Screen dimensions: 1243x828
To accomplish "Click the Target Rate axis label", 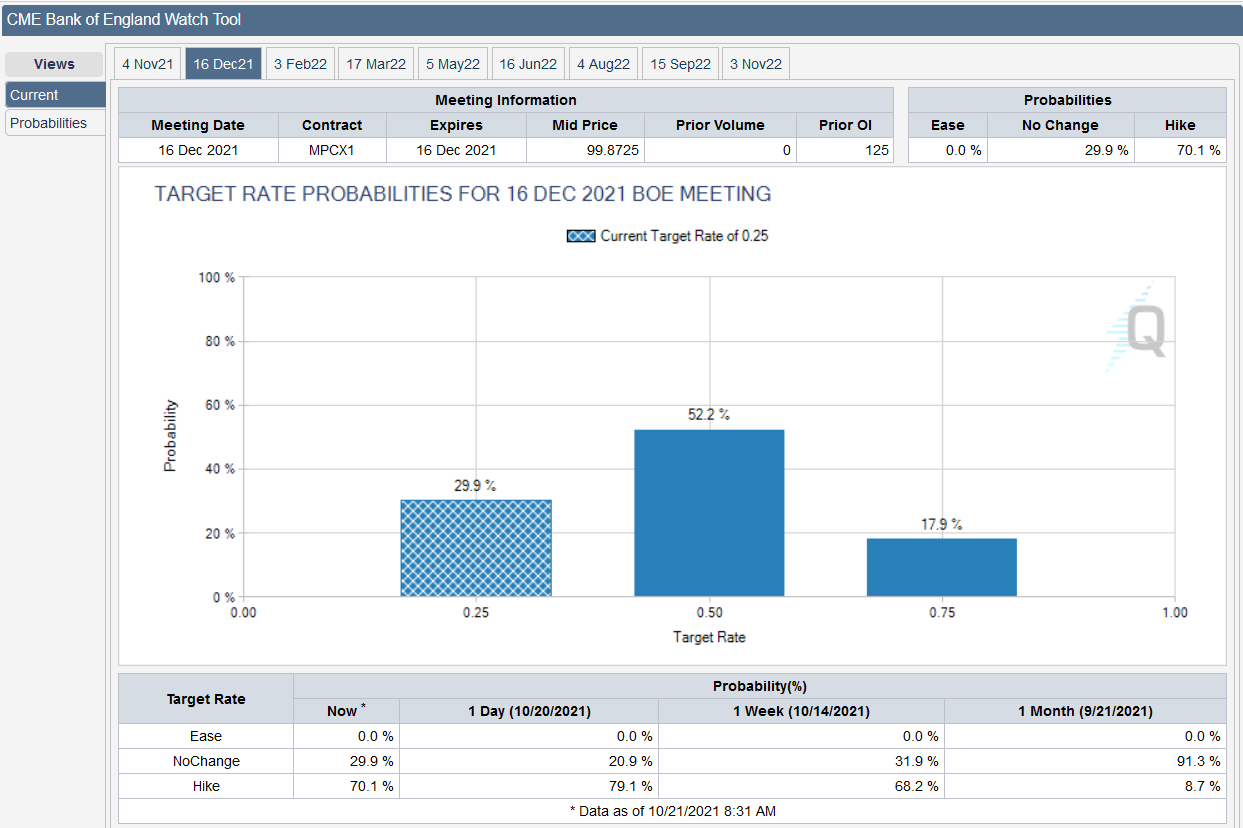I will tap(709, 637).
